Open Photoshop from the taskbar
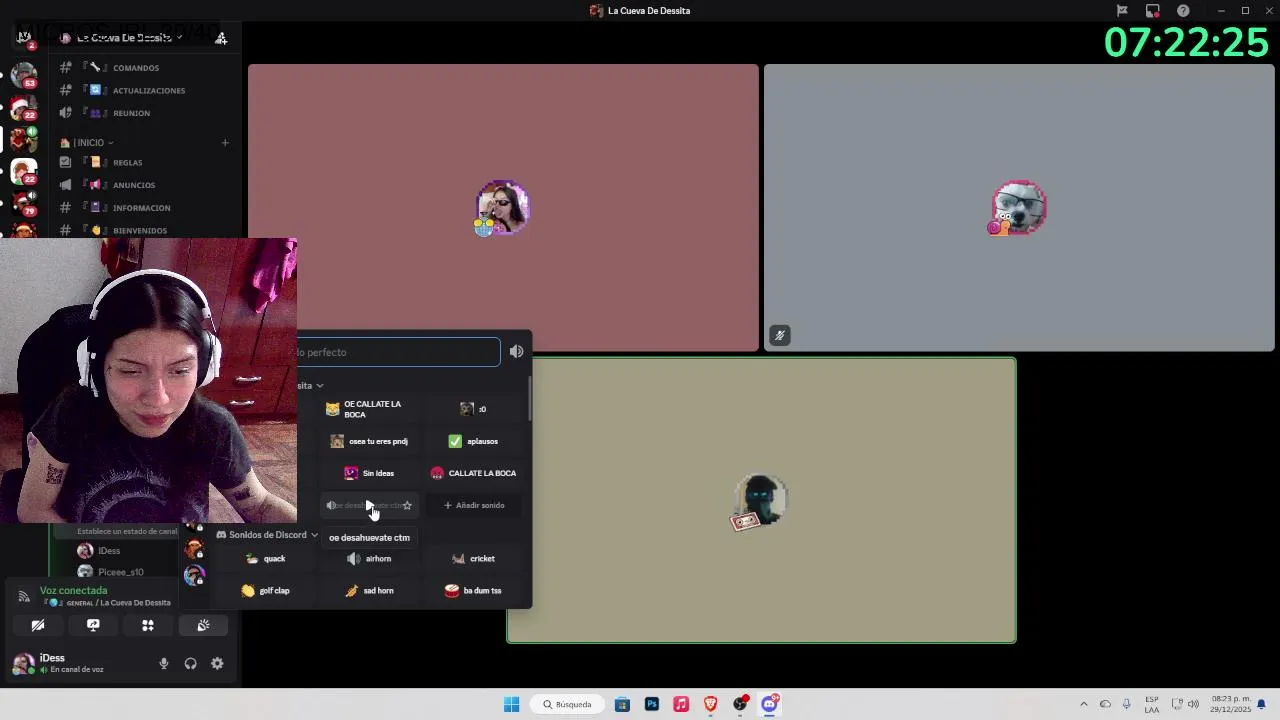The width and height of the screenshot is (1280, 720). click(652, 704)
